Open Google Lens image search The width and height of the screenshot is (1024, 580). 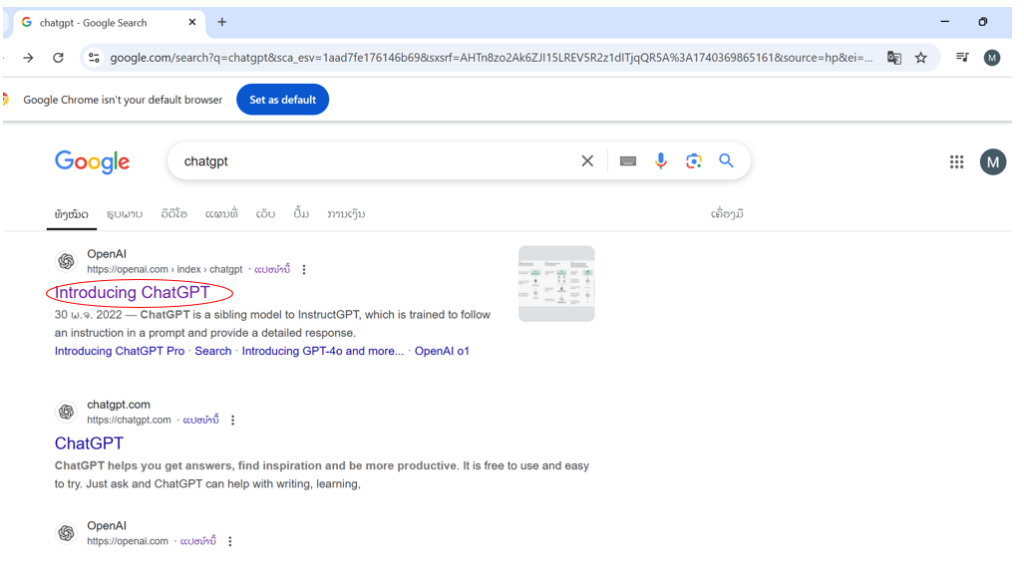click(693, 161)
